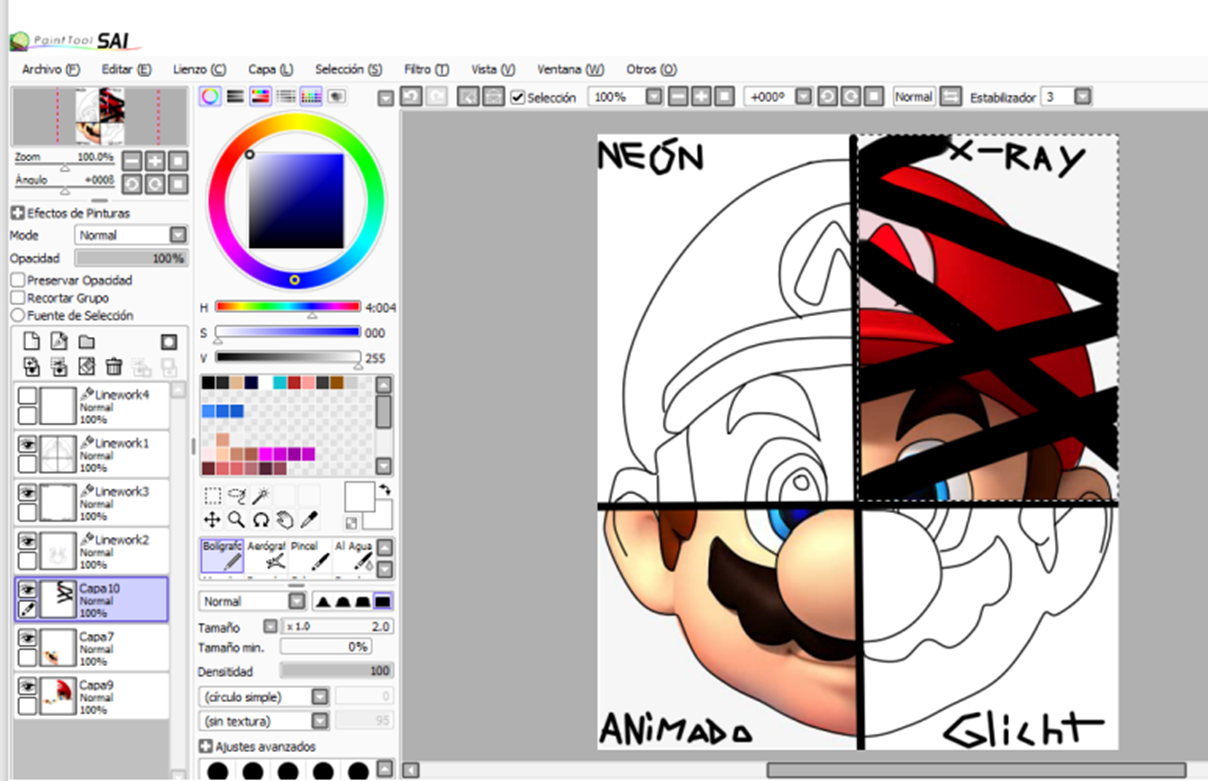Choose the Pincel brush tool
This screenshot has width=1208, height=781.
(x=309, y=556)
